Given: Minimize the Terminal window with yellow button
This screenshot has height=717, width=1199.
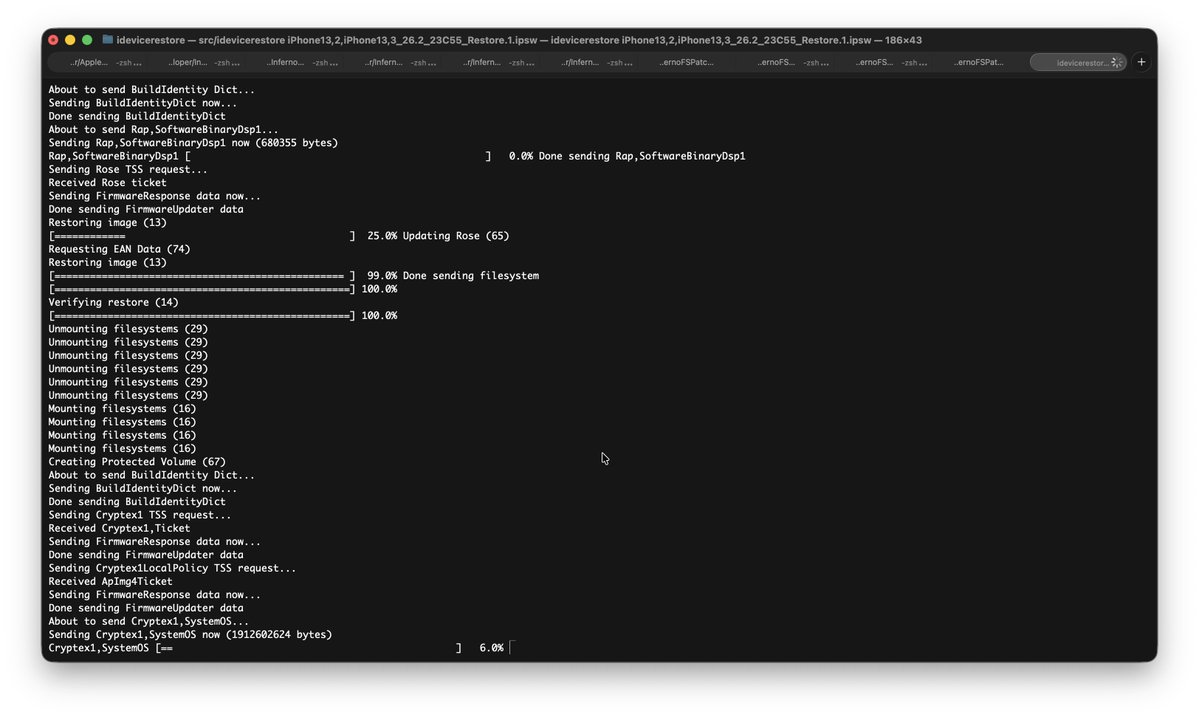Looking at the screenshot, I should [70, 40].
